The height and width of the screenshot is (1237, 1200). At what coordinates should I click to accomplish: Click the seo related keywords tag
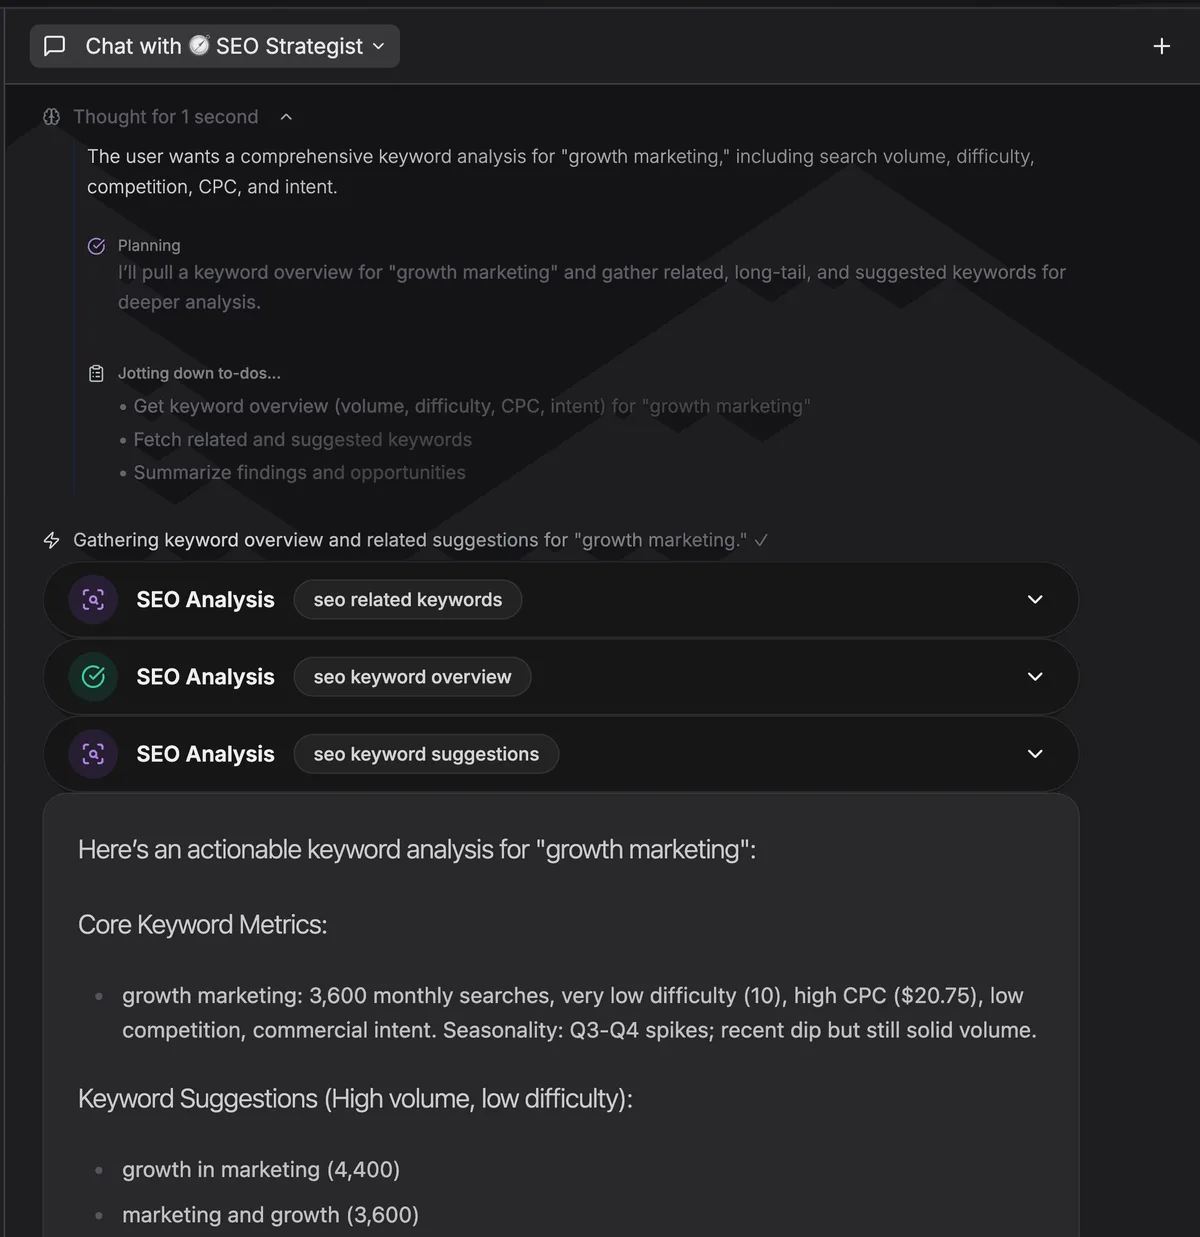click(408, 600)
